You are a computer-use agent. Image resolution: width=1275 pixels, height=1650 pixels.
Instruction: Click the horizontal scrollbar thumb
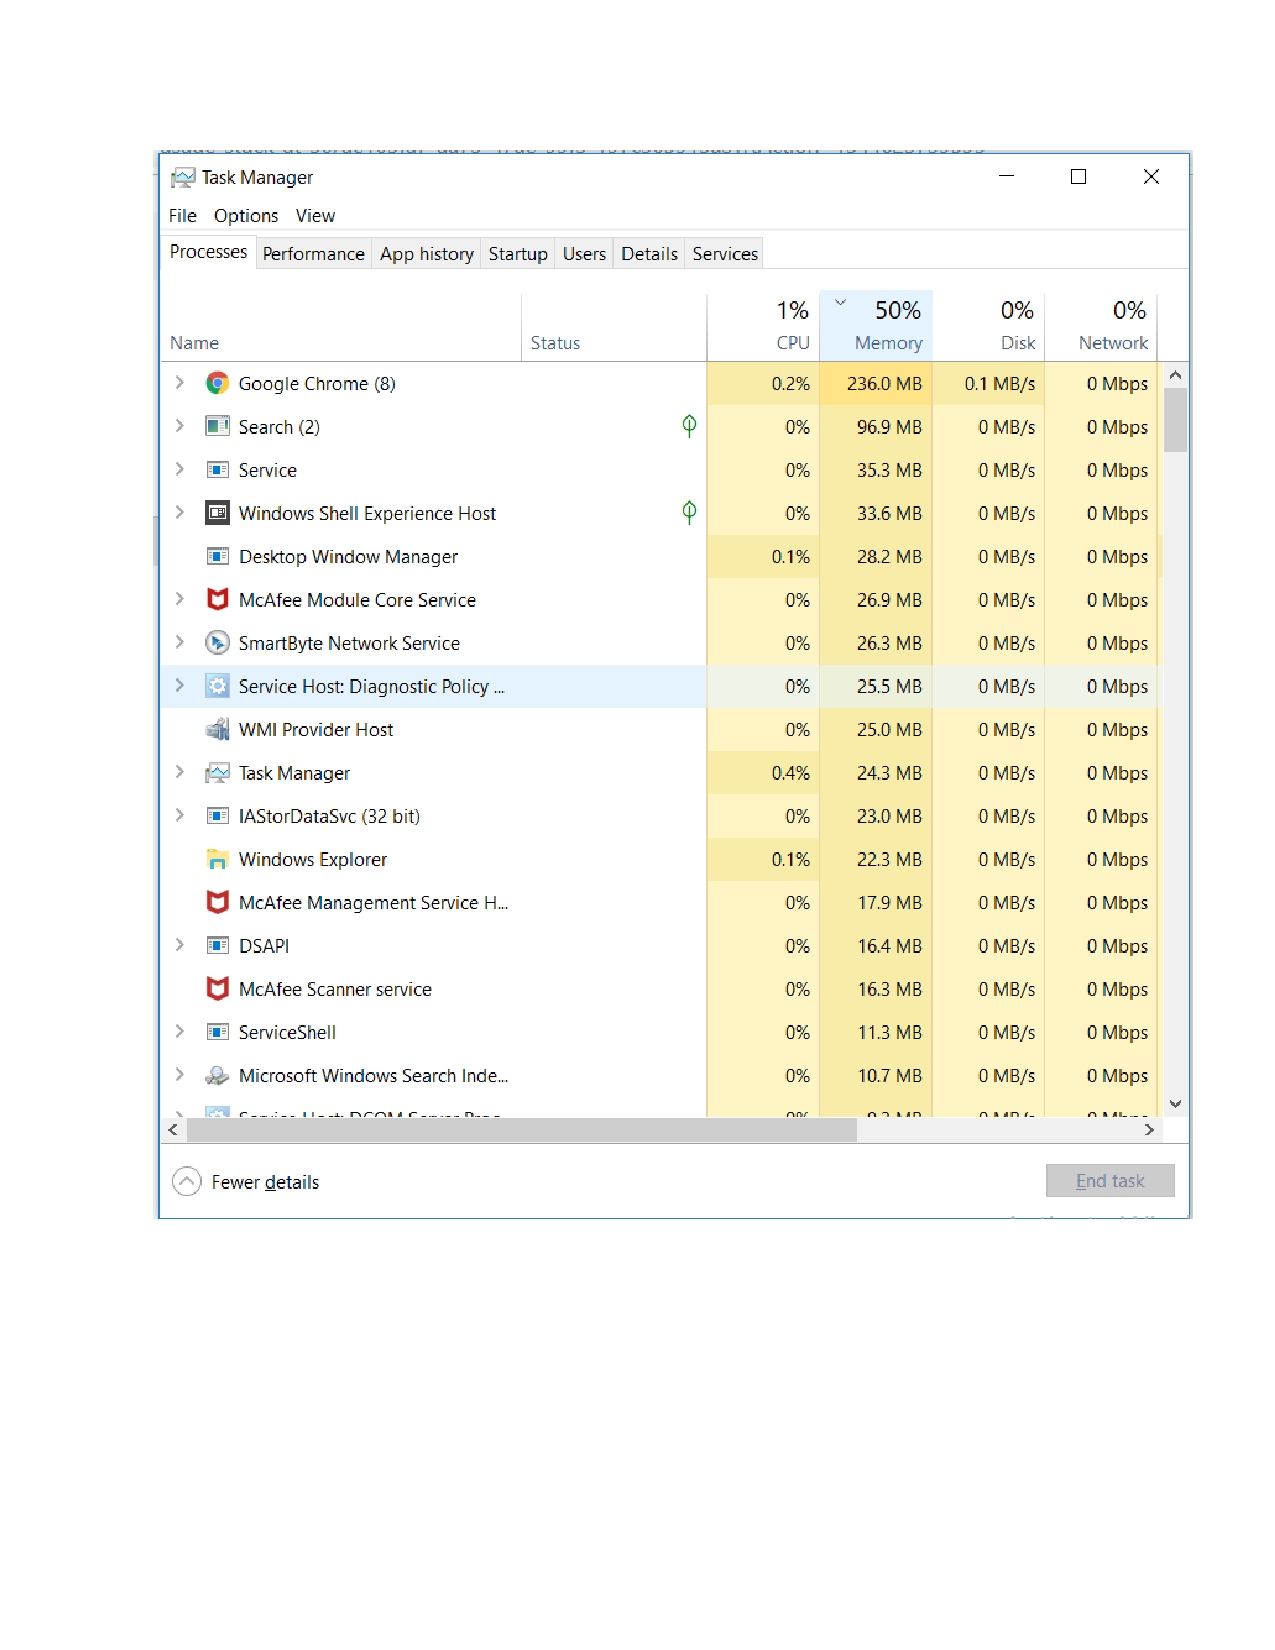coord(521,1130)
